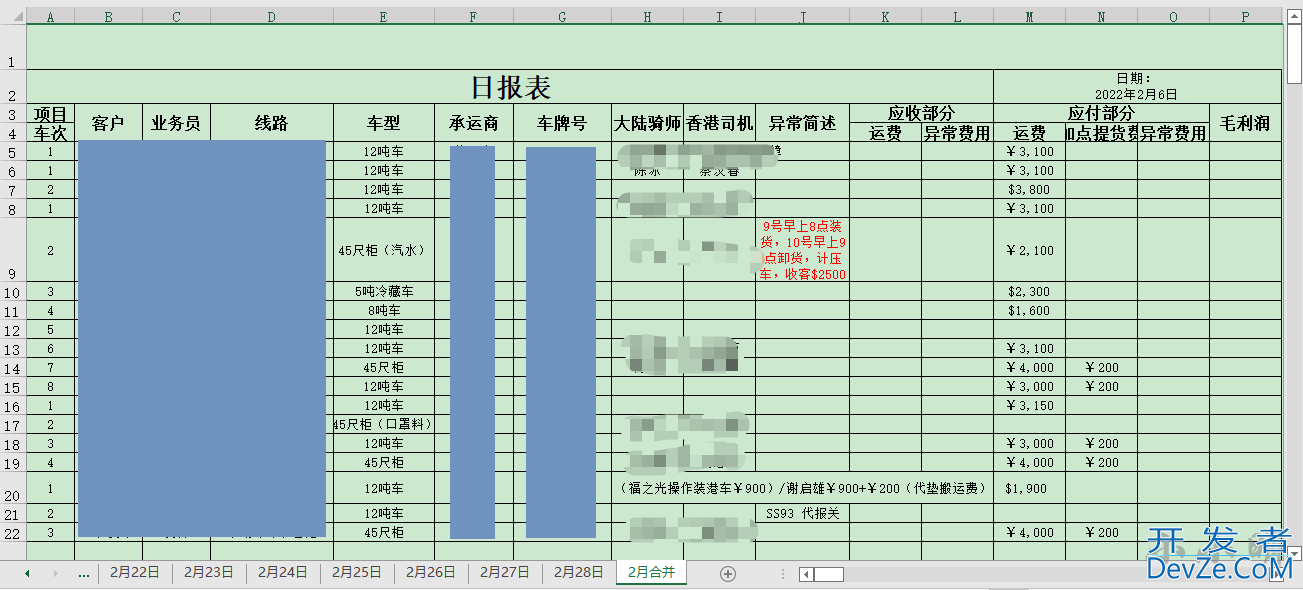This screenshot has width=1303, height=590.
Task: Switch to the 2月23日 sheet tab
Action: click(208, 573)
